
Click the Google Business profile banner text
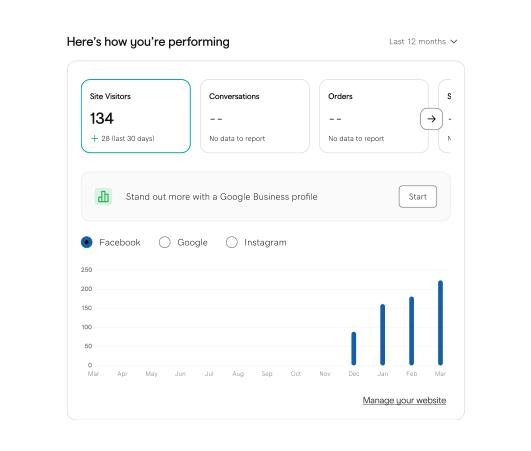tap(221, 197)
